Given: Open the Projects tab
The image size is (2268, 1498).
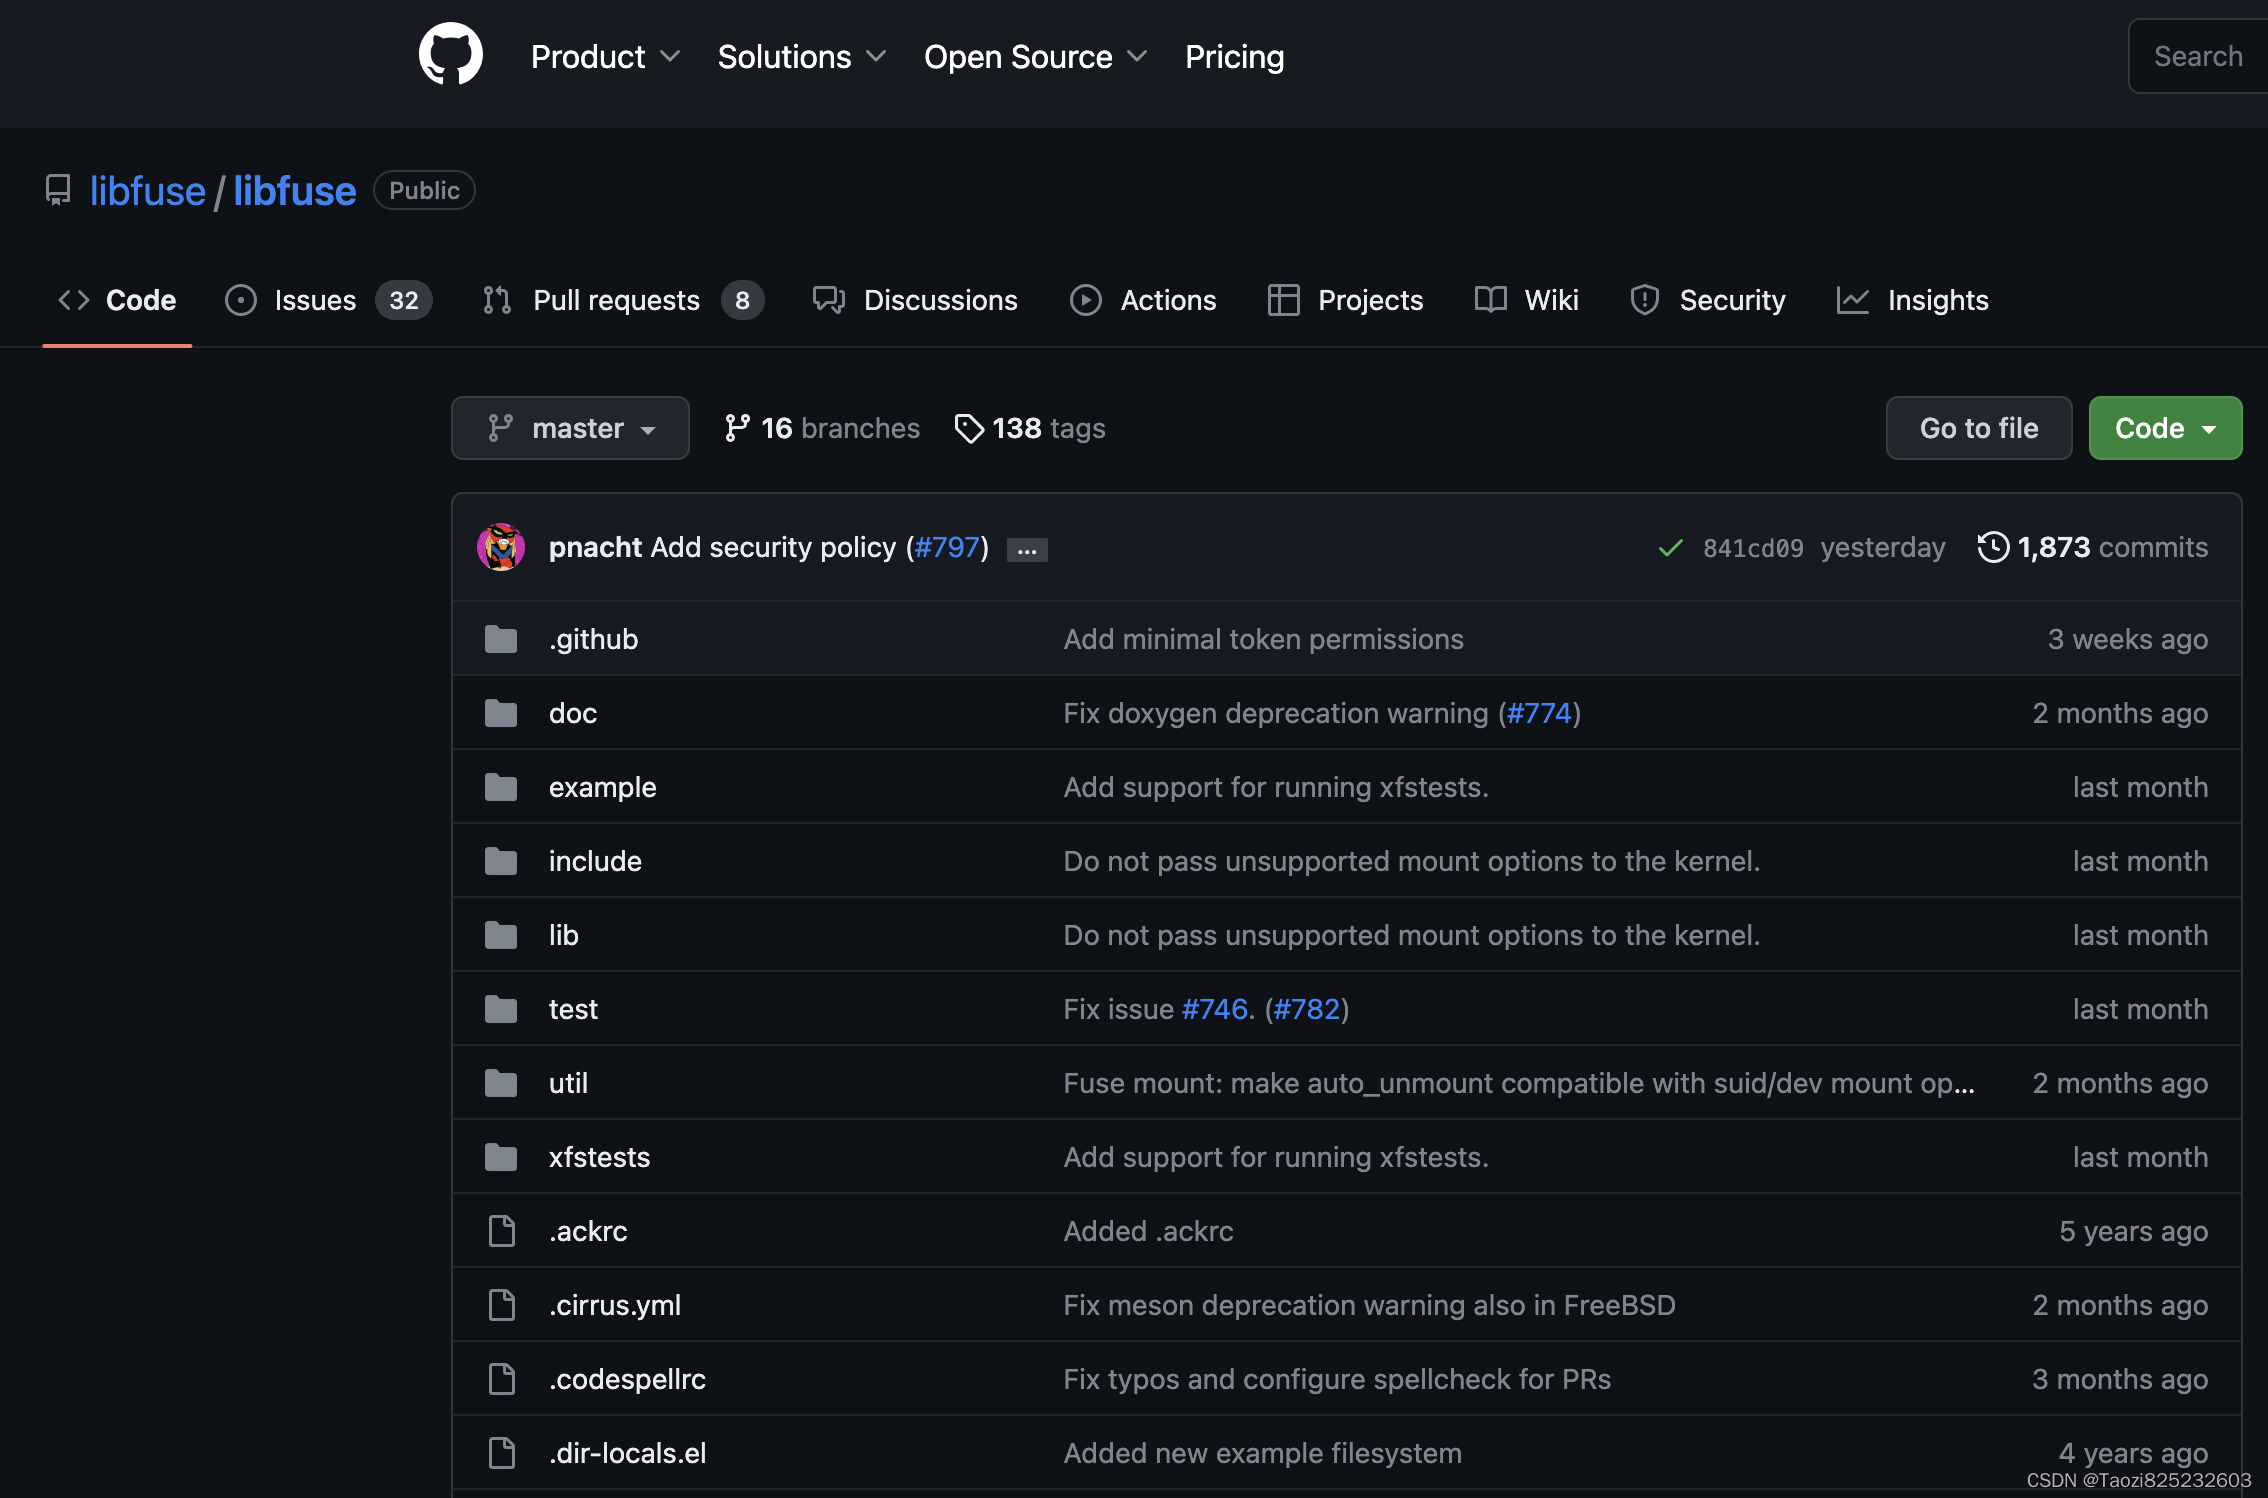Looking at the screenshot, I should [x=1345, y=300].
